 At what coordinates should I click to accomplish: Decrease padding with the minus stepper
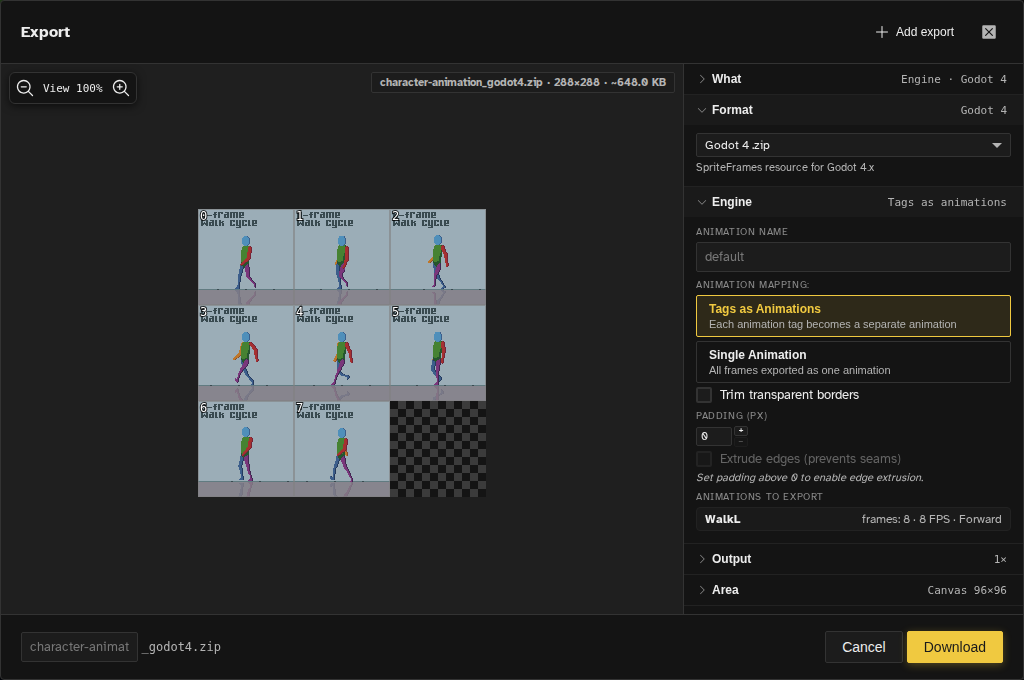(741, 441)
